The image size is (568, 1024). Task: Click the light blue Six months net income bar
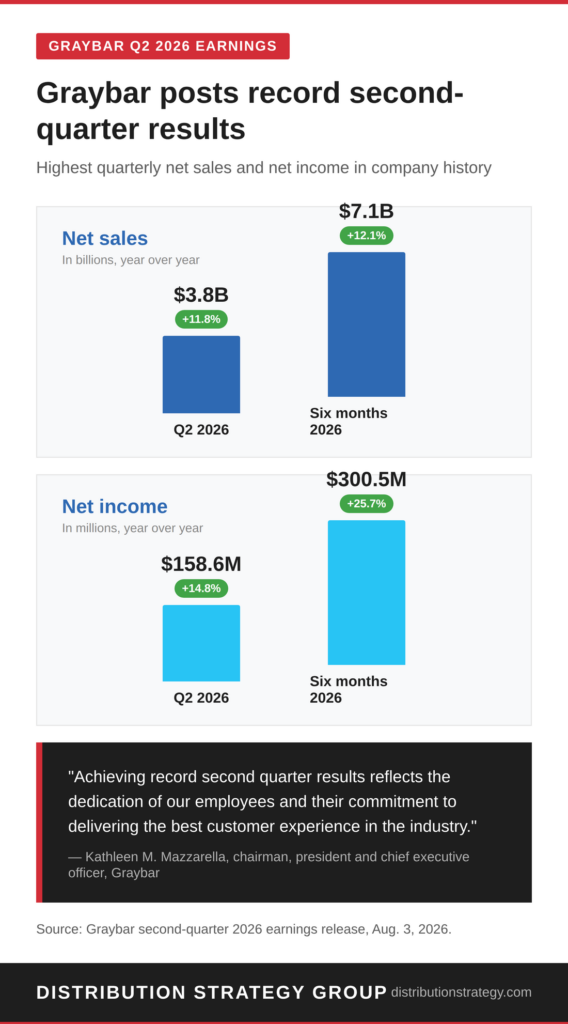point(366,592)
